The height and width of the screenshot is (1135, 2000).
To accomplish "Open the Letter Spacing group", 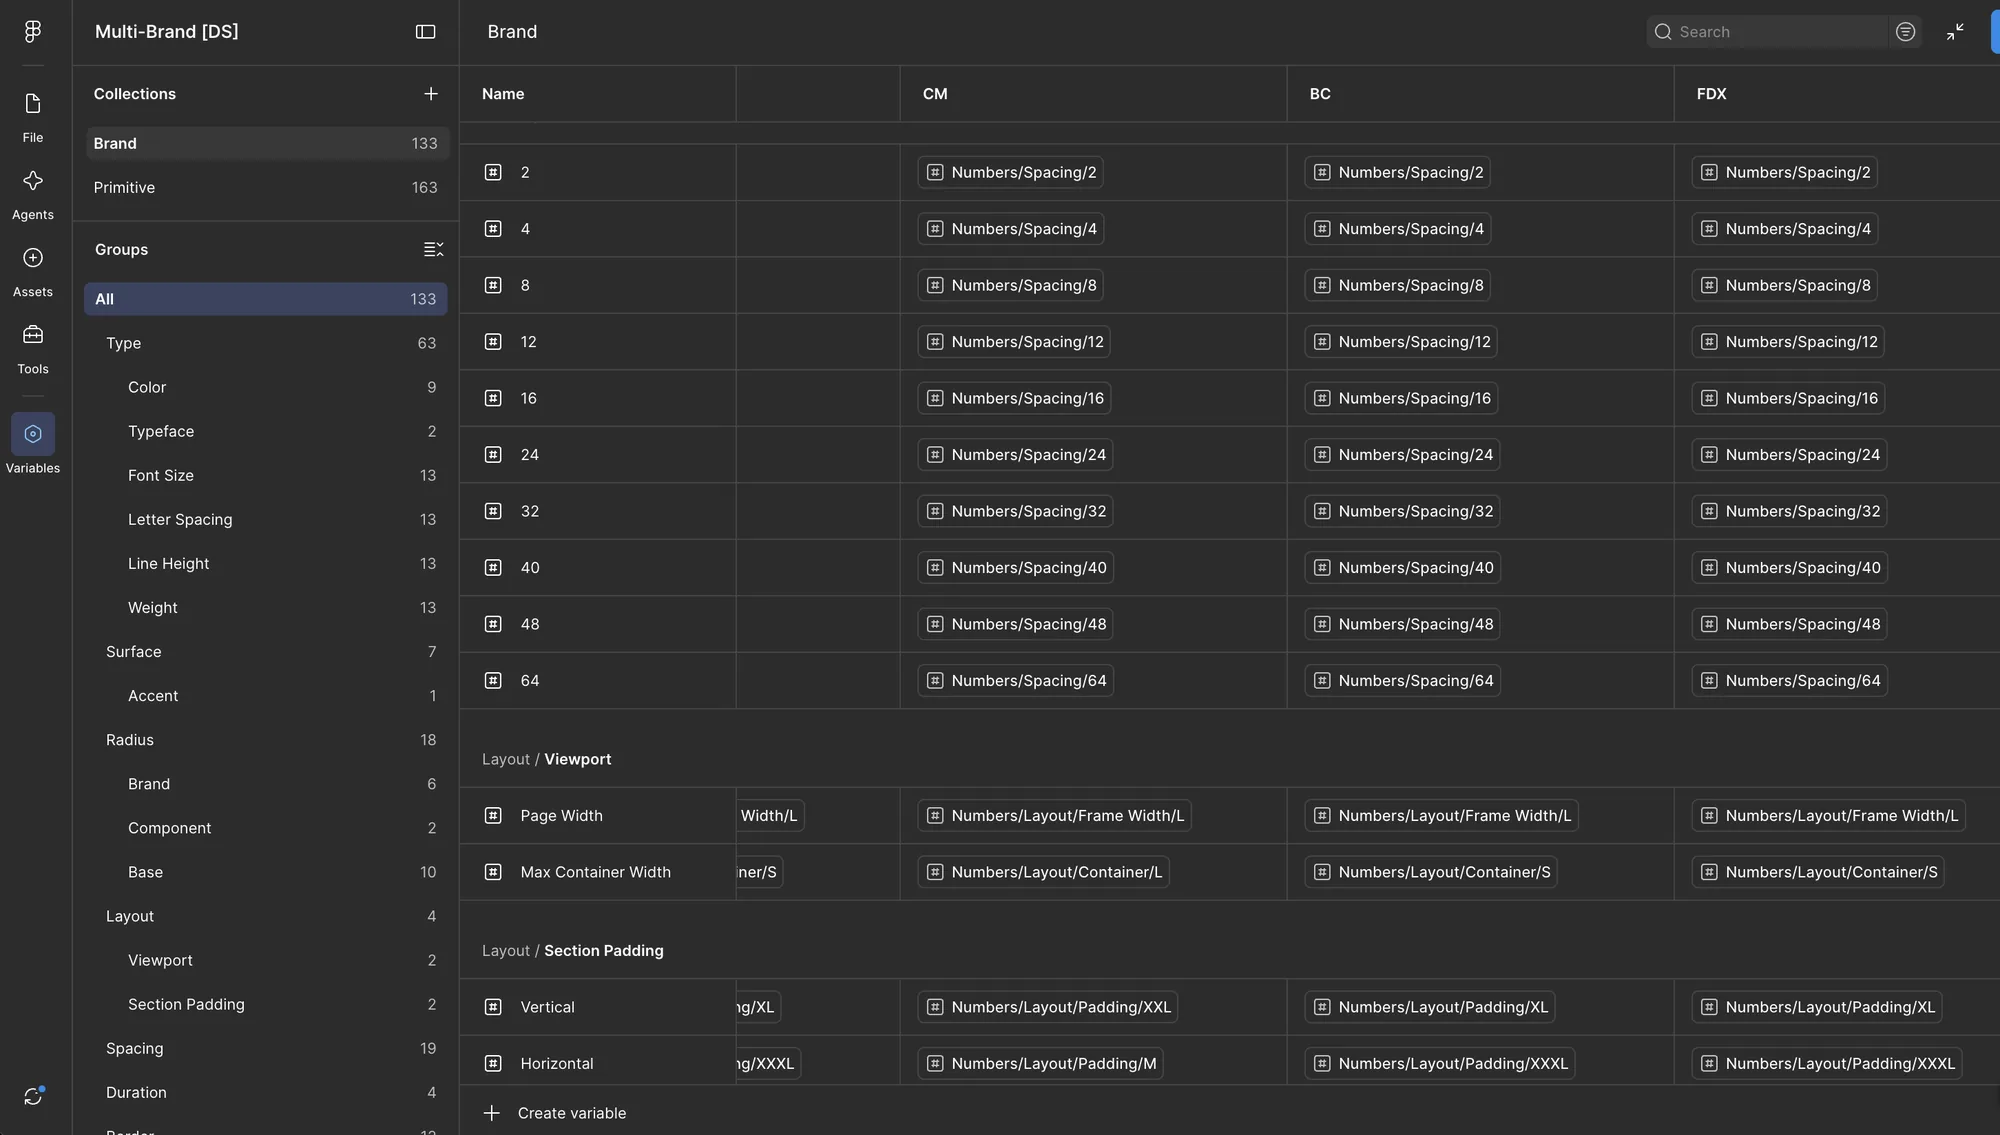I will [266, 519].
